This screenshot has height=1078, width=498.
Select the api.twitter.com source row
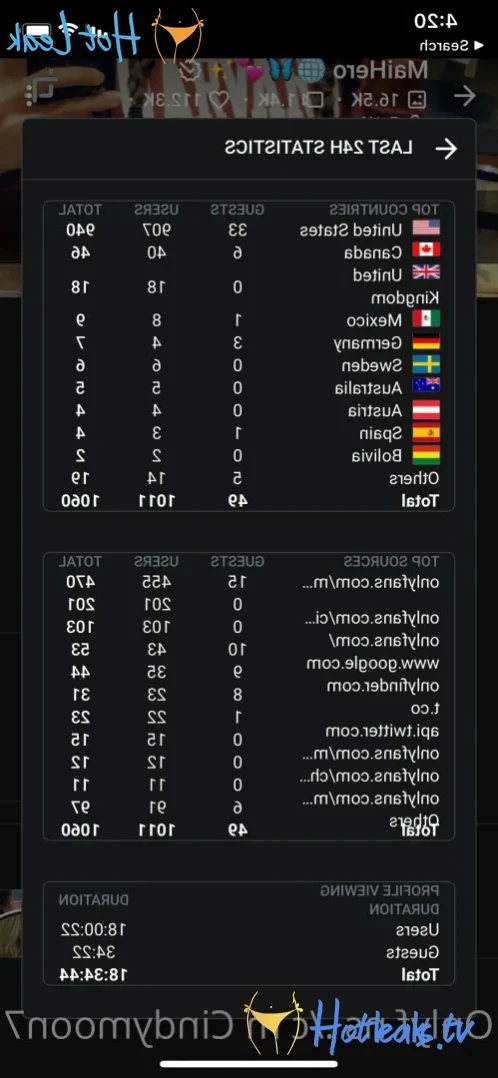point(249,732)
